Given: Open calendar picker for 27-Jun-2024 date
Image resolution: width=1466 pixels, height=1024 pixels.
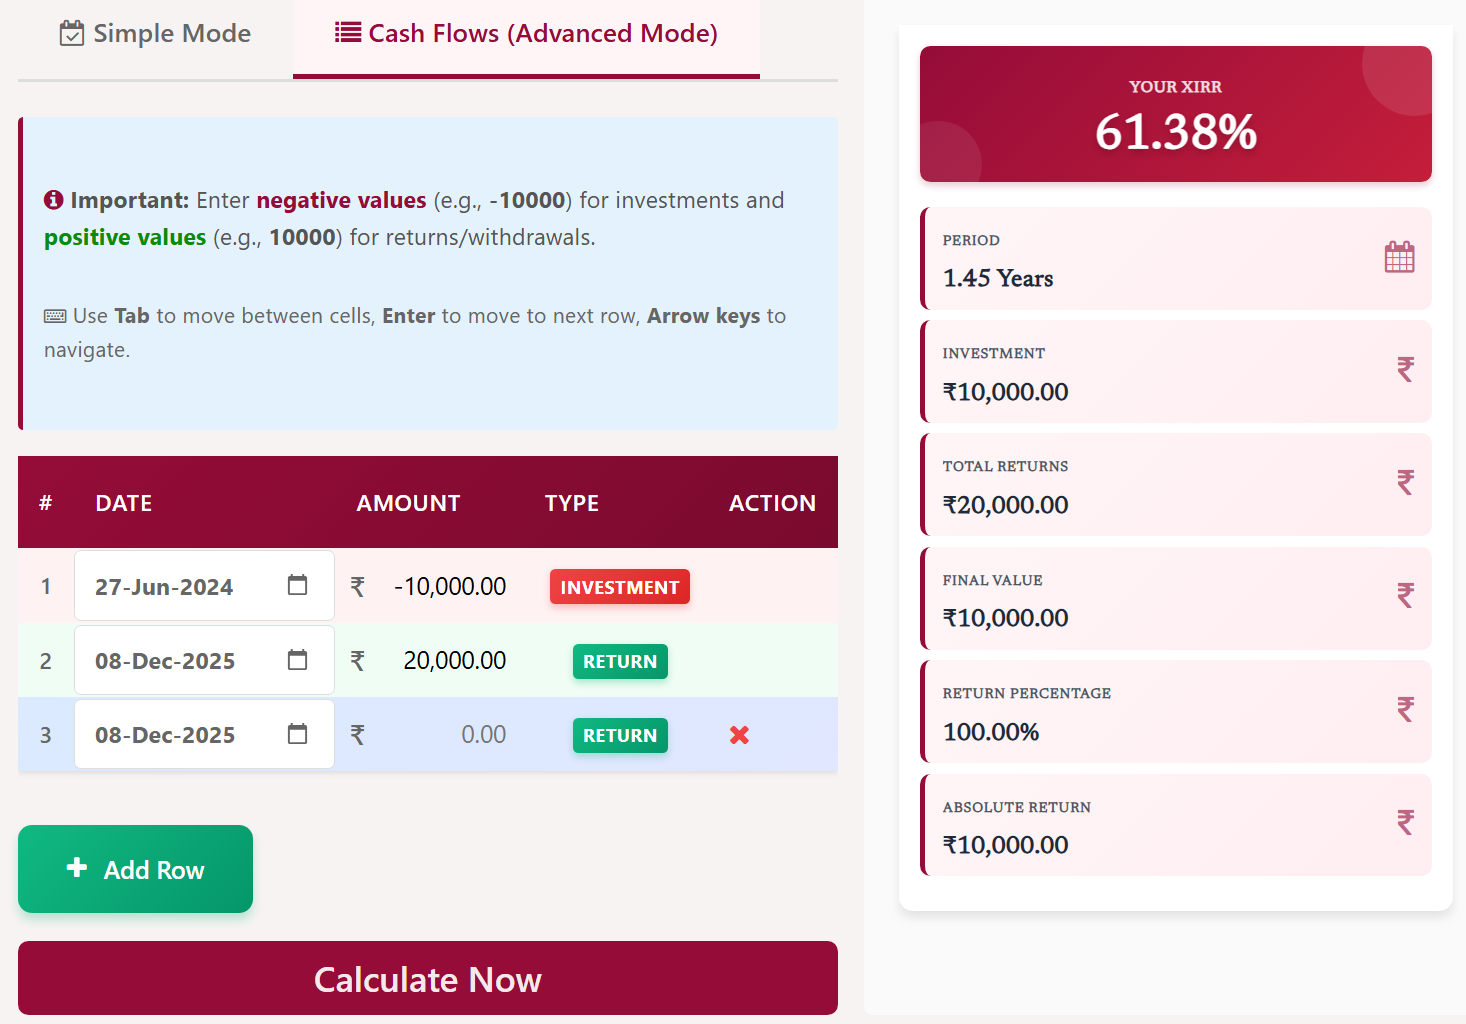Looking at the screenshot, I should pyautogui.click(x=297, y=585).
